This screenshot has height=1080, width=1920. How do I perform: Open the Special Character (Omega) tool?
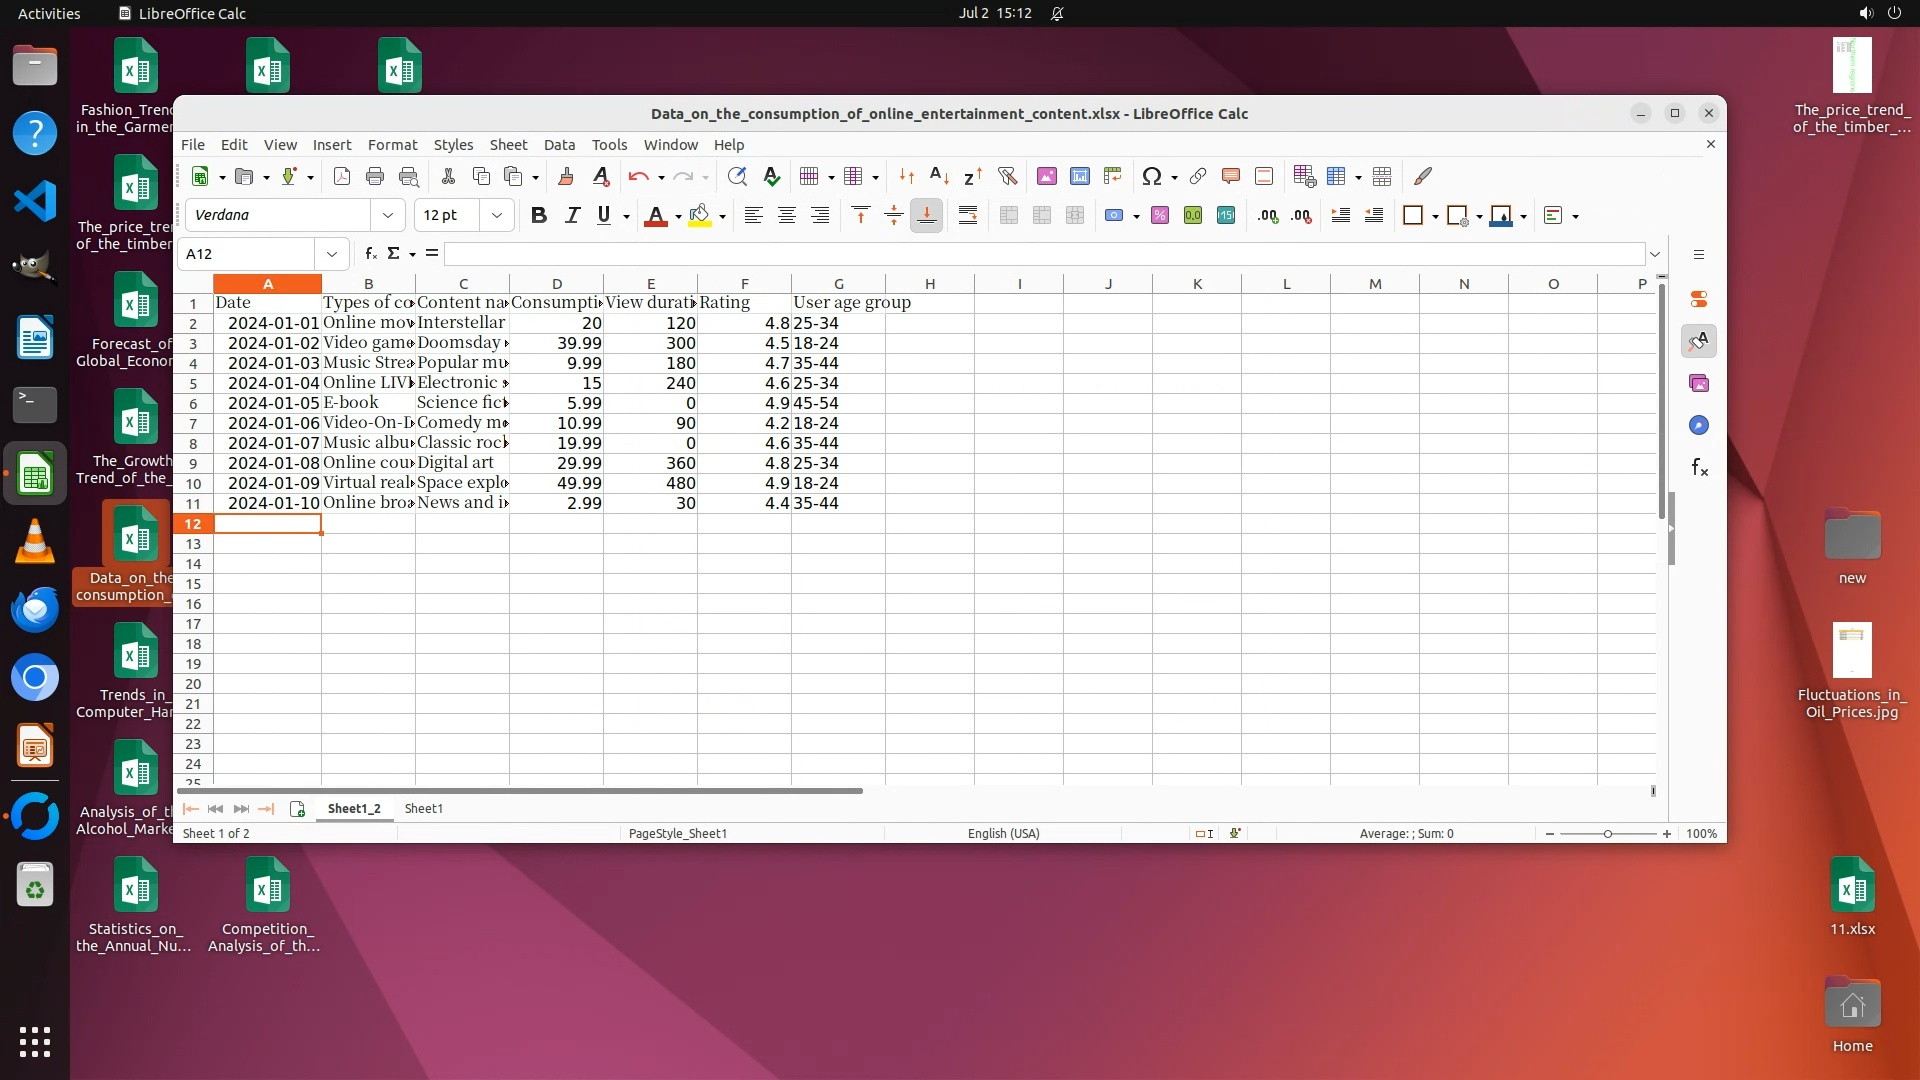pyautogui.click(x=1151, y=176)
